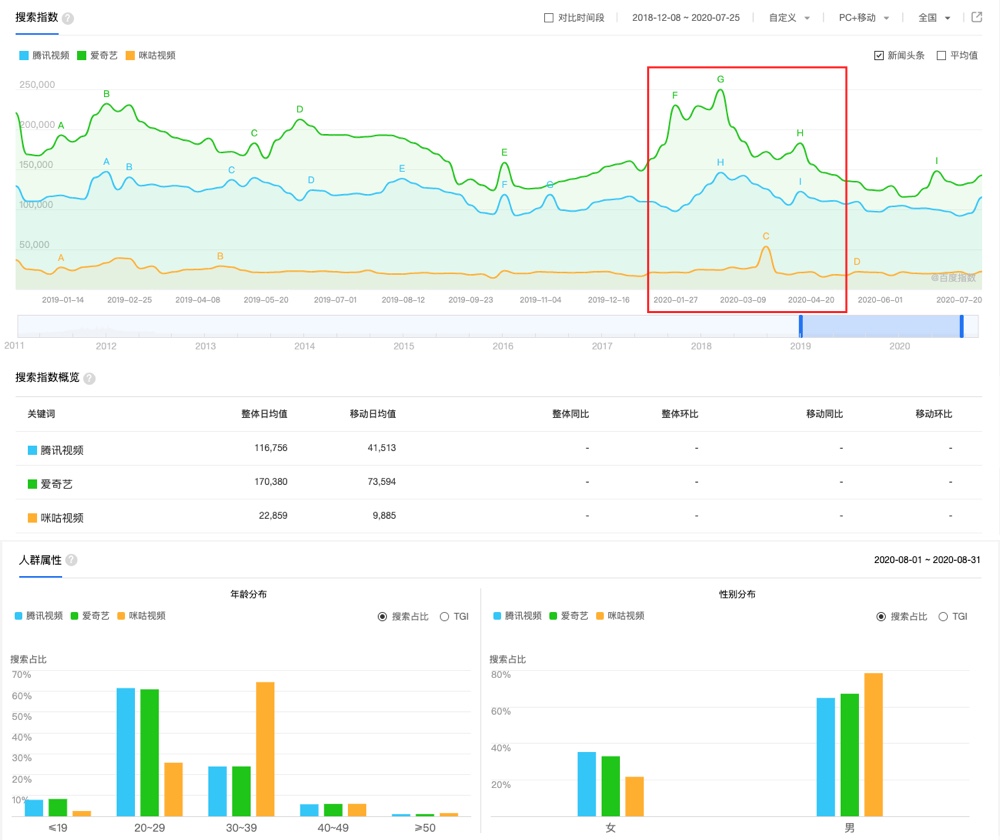Click the help icon beside 人群属性
This screenshot has height=840, width=1000.
pos(71,560)
